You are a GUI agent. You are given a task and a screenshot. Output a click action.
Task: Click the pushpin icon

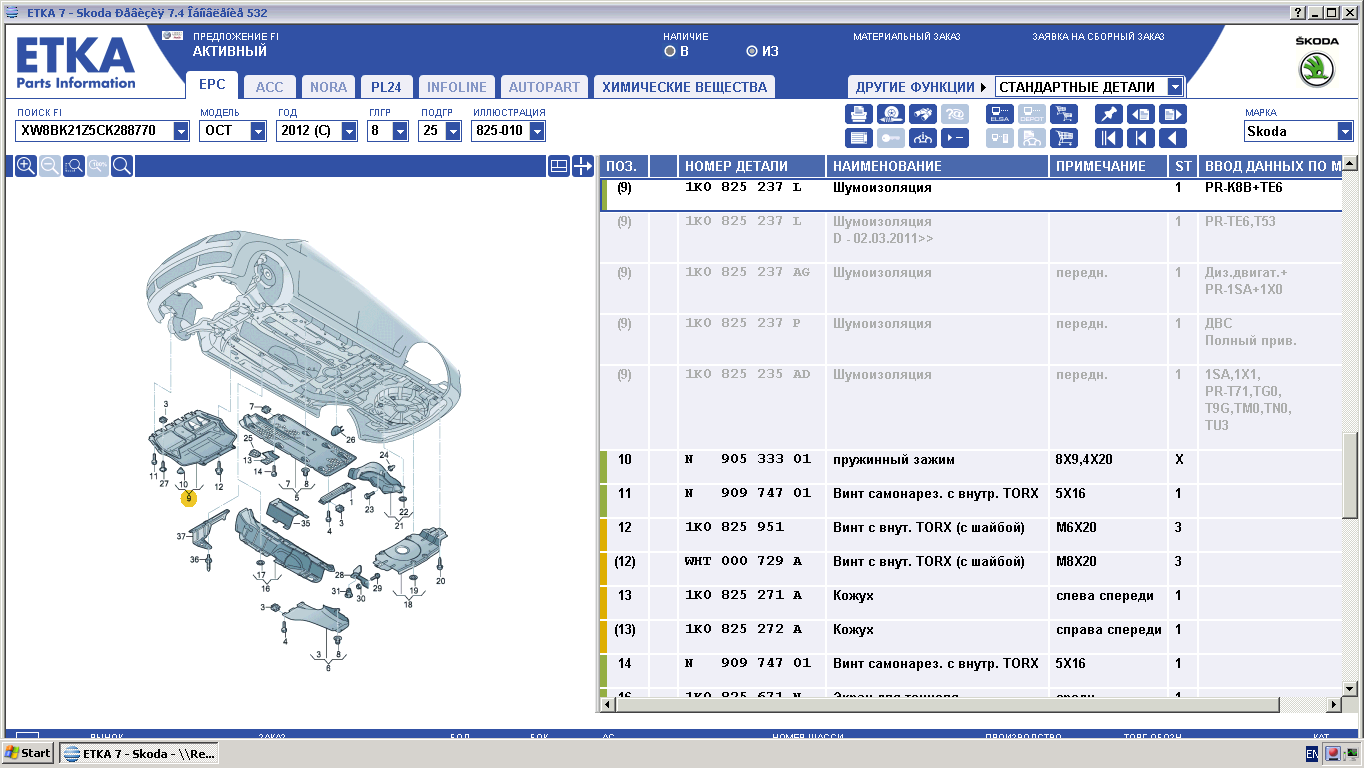1109,113
